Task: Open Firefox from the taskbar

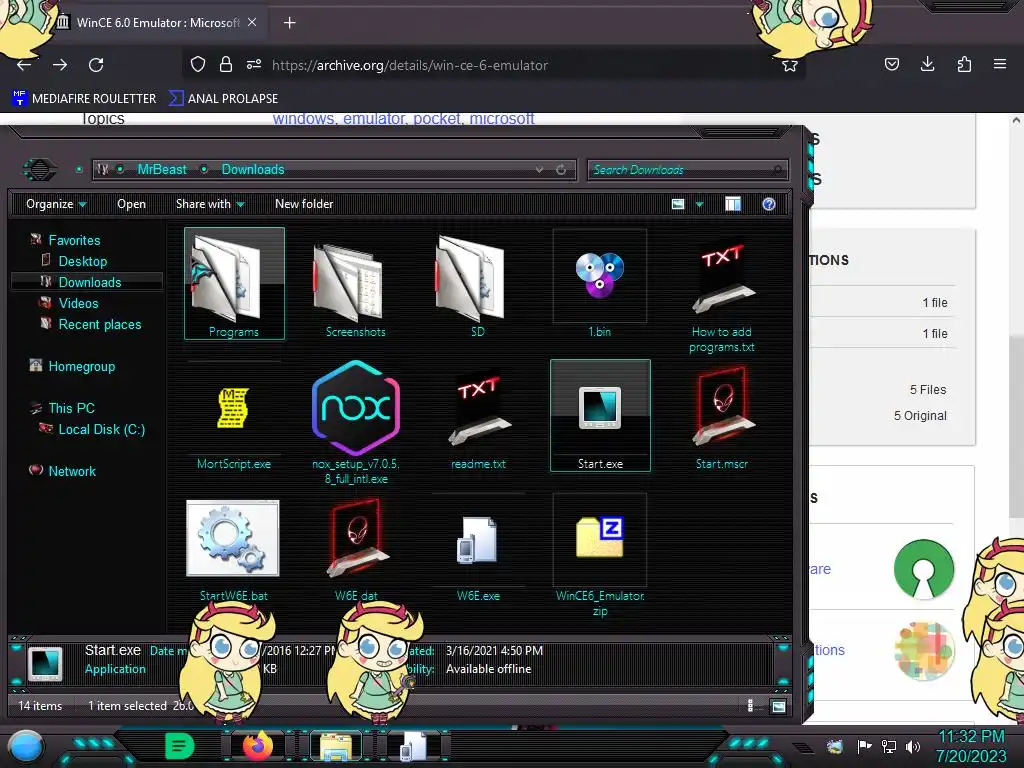Action: point(258,746)
